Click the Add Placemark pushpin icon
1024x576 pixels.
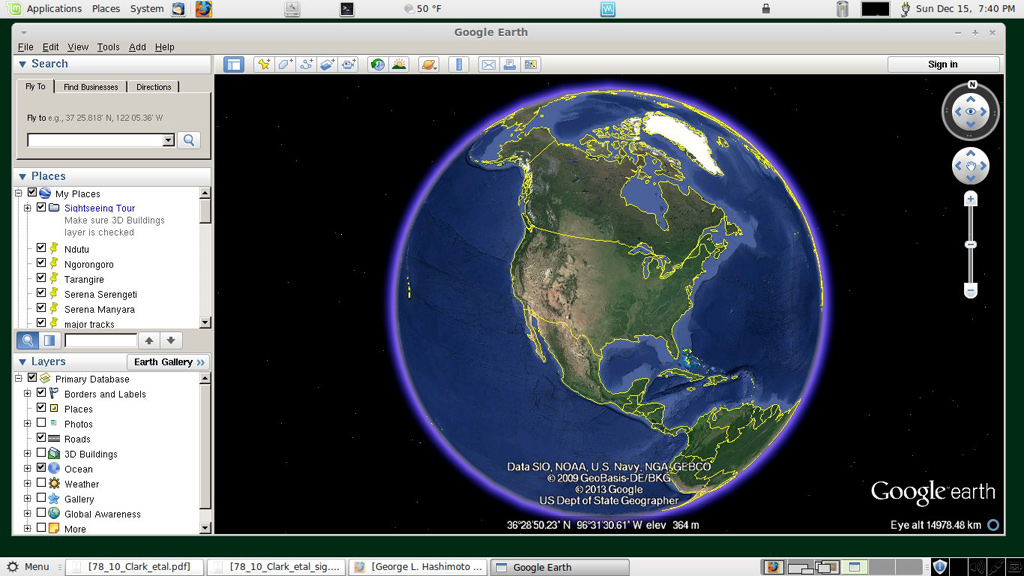click(264, 65)
